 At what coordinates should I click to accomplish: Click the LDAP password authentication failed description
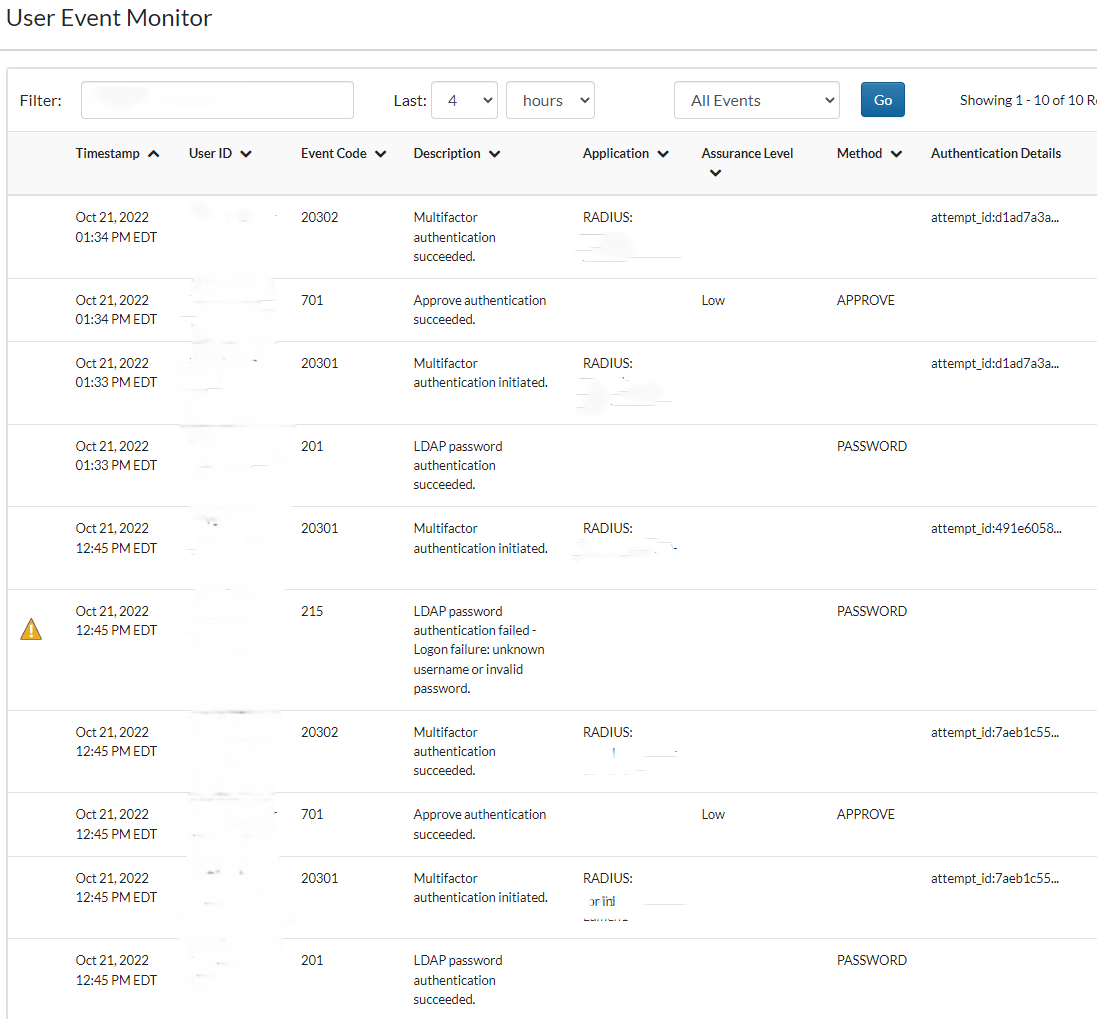point(479,649)
